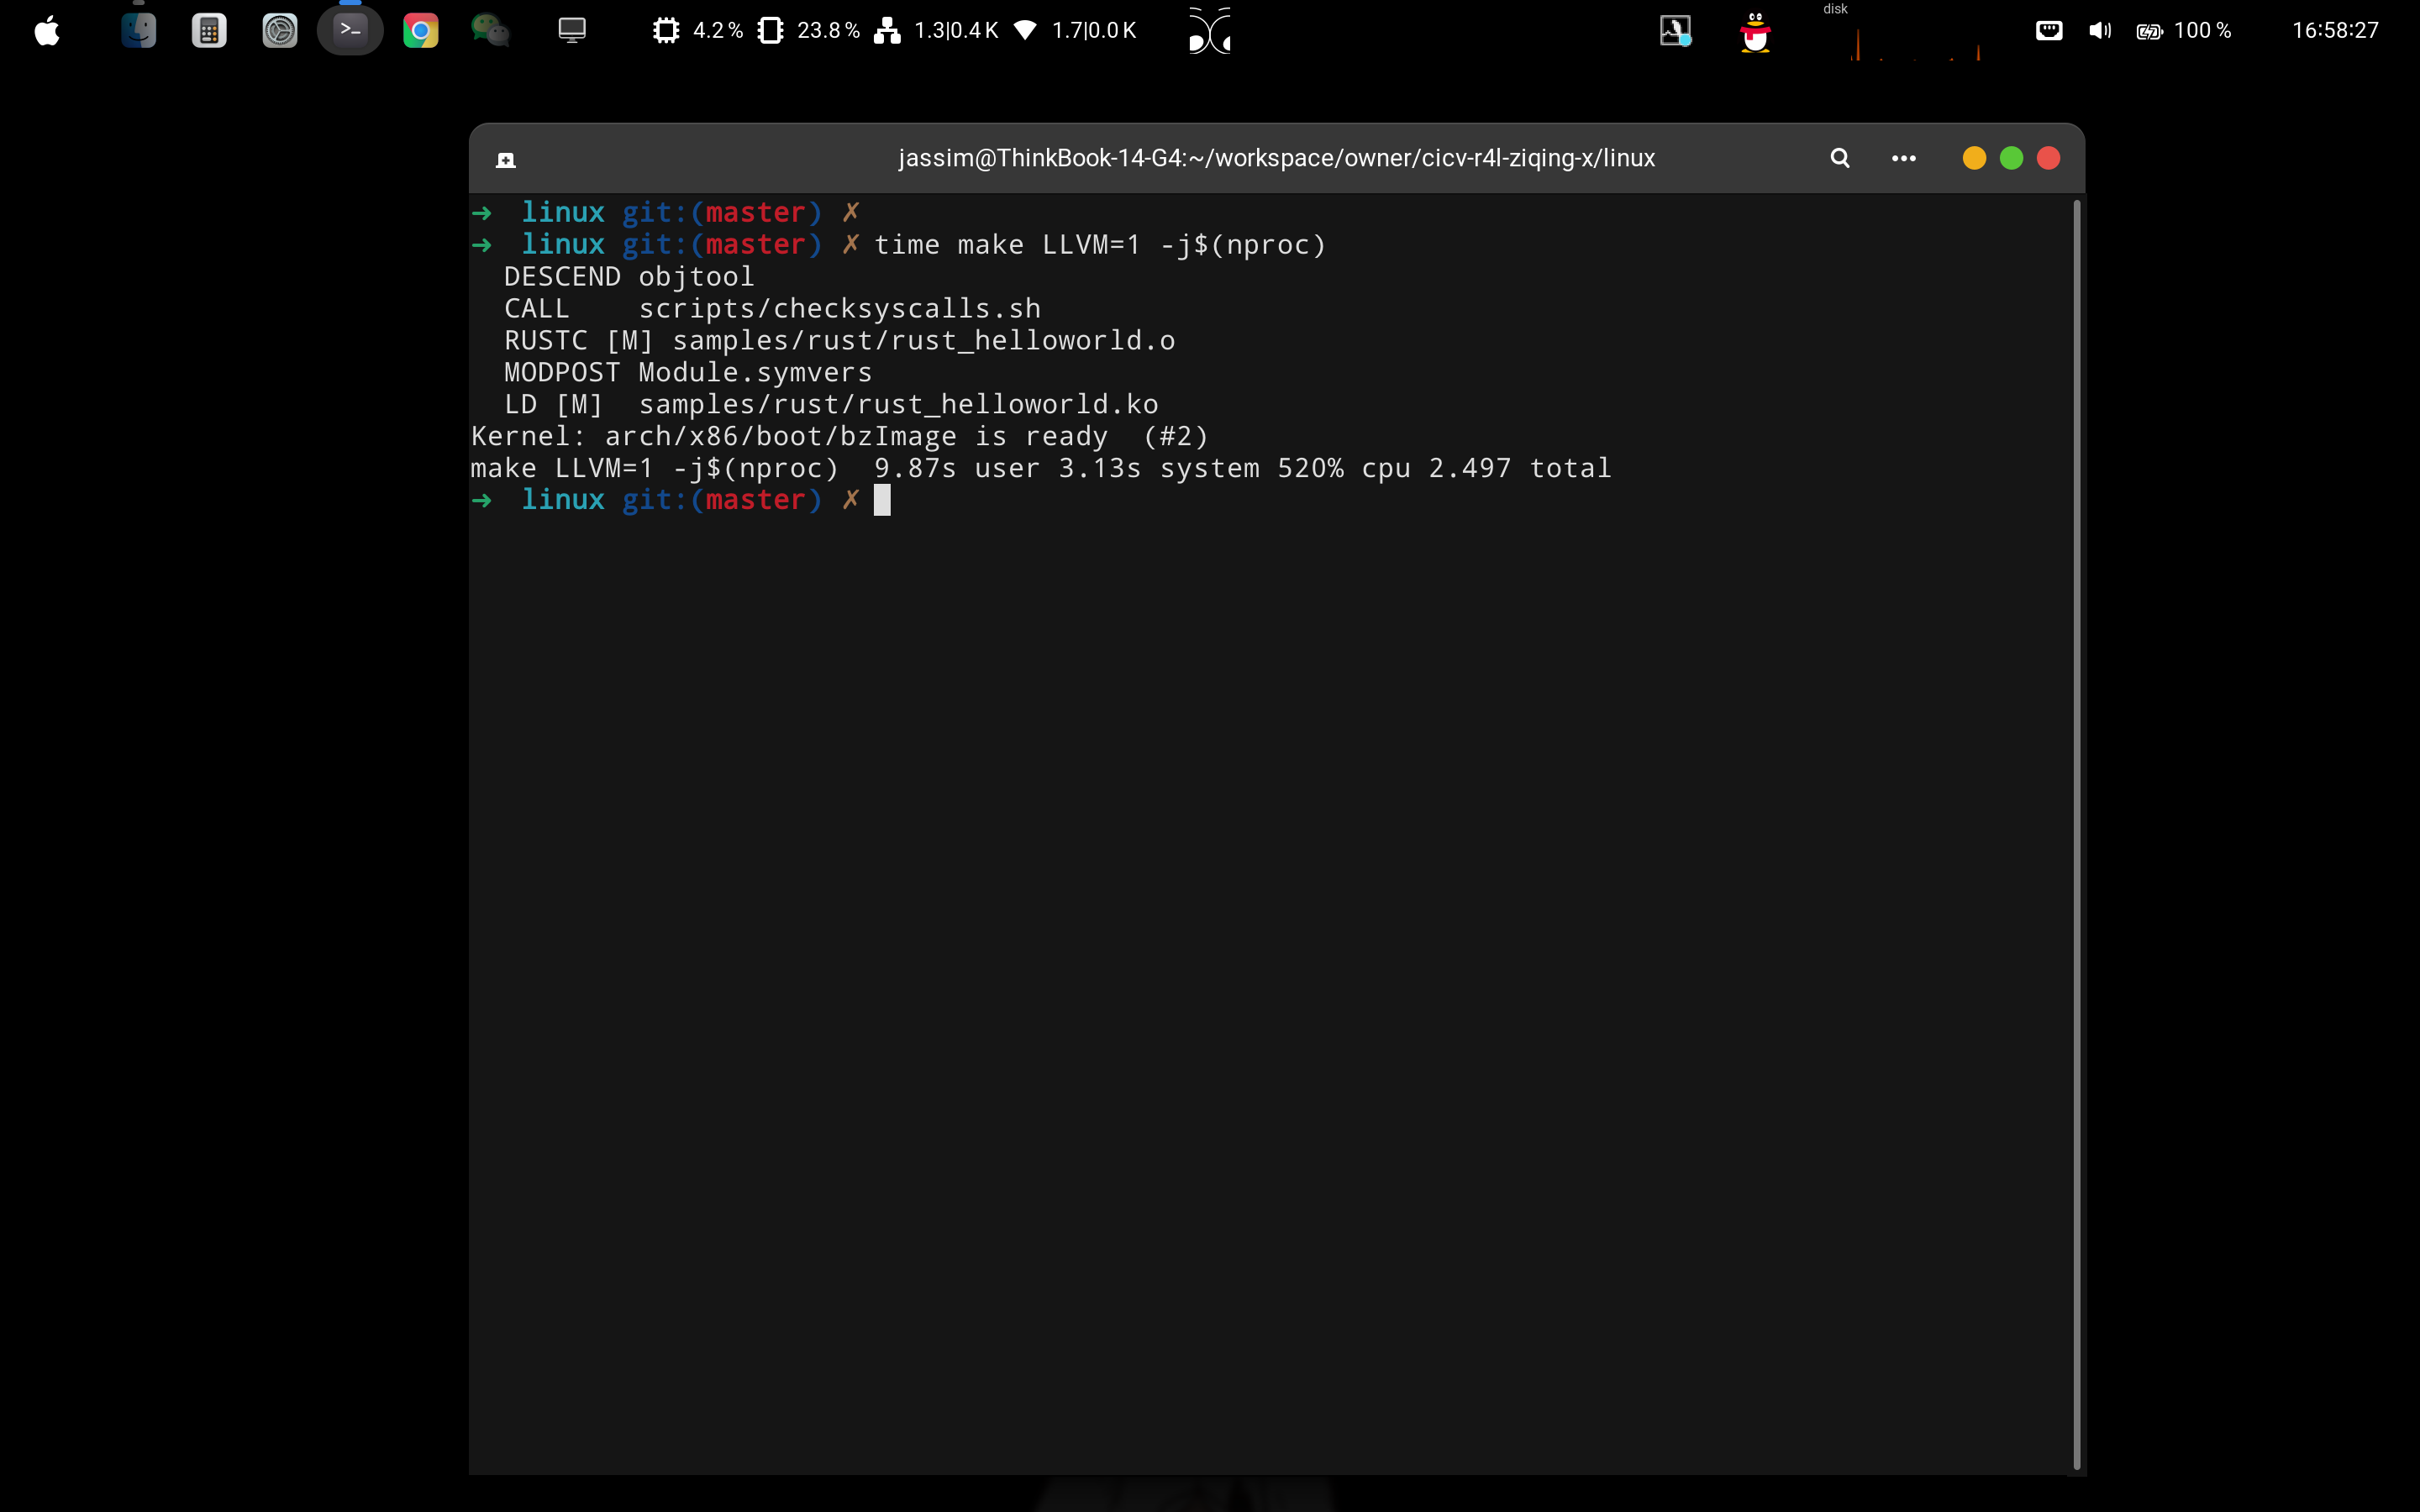Screen dimensions: 2420x1512
Task: Click the 16:58:27 clock
Action: pyautogui.click(x=2334, y=31)
